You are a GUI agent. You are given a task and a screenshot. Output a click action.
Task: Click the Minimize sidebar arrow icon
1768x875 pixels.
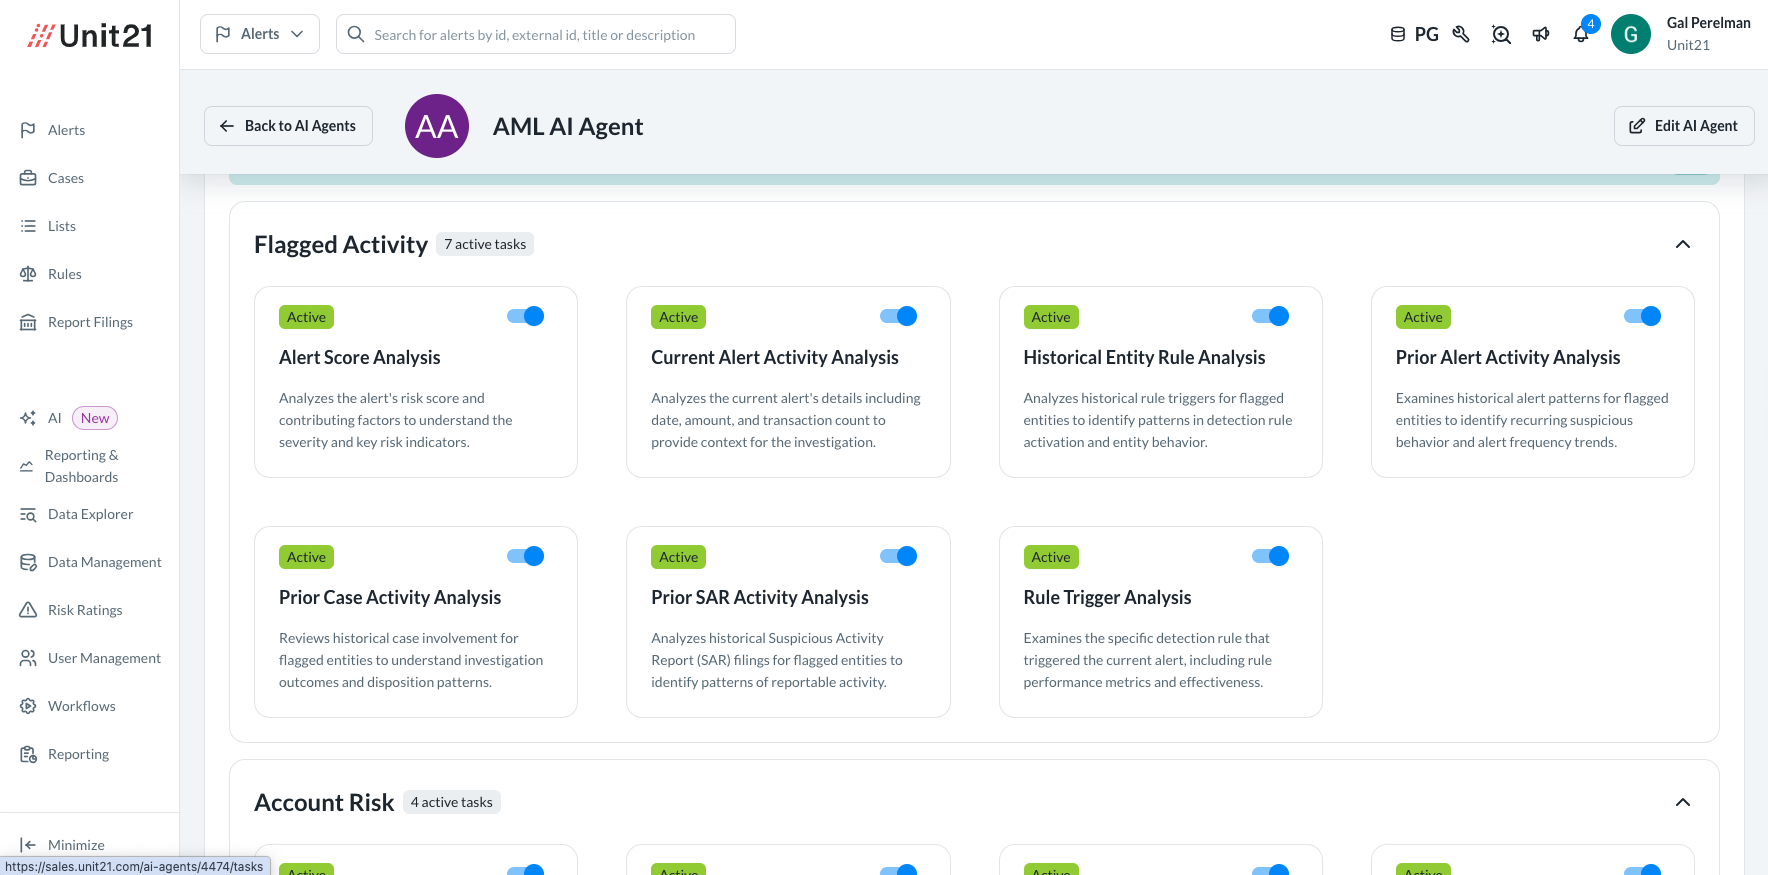[28, 845]
